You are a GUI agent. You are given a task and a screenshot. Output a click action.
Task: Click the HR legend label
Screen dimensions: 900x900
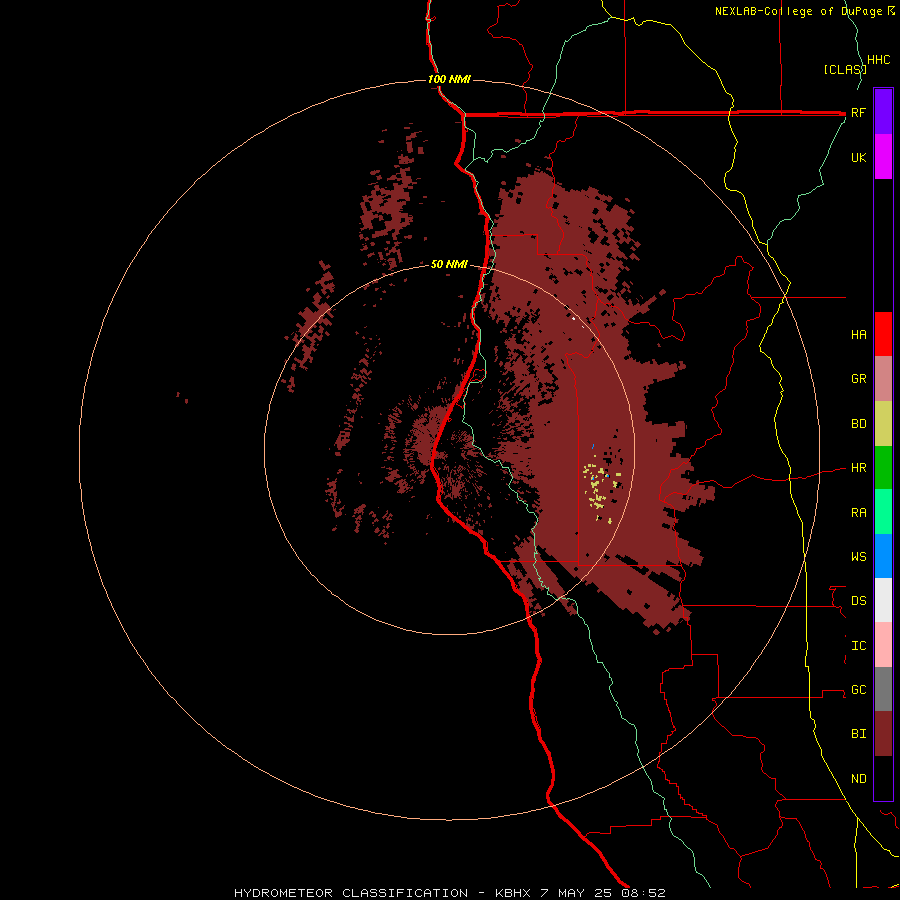[x=858, y=468]
